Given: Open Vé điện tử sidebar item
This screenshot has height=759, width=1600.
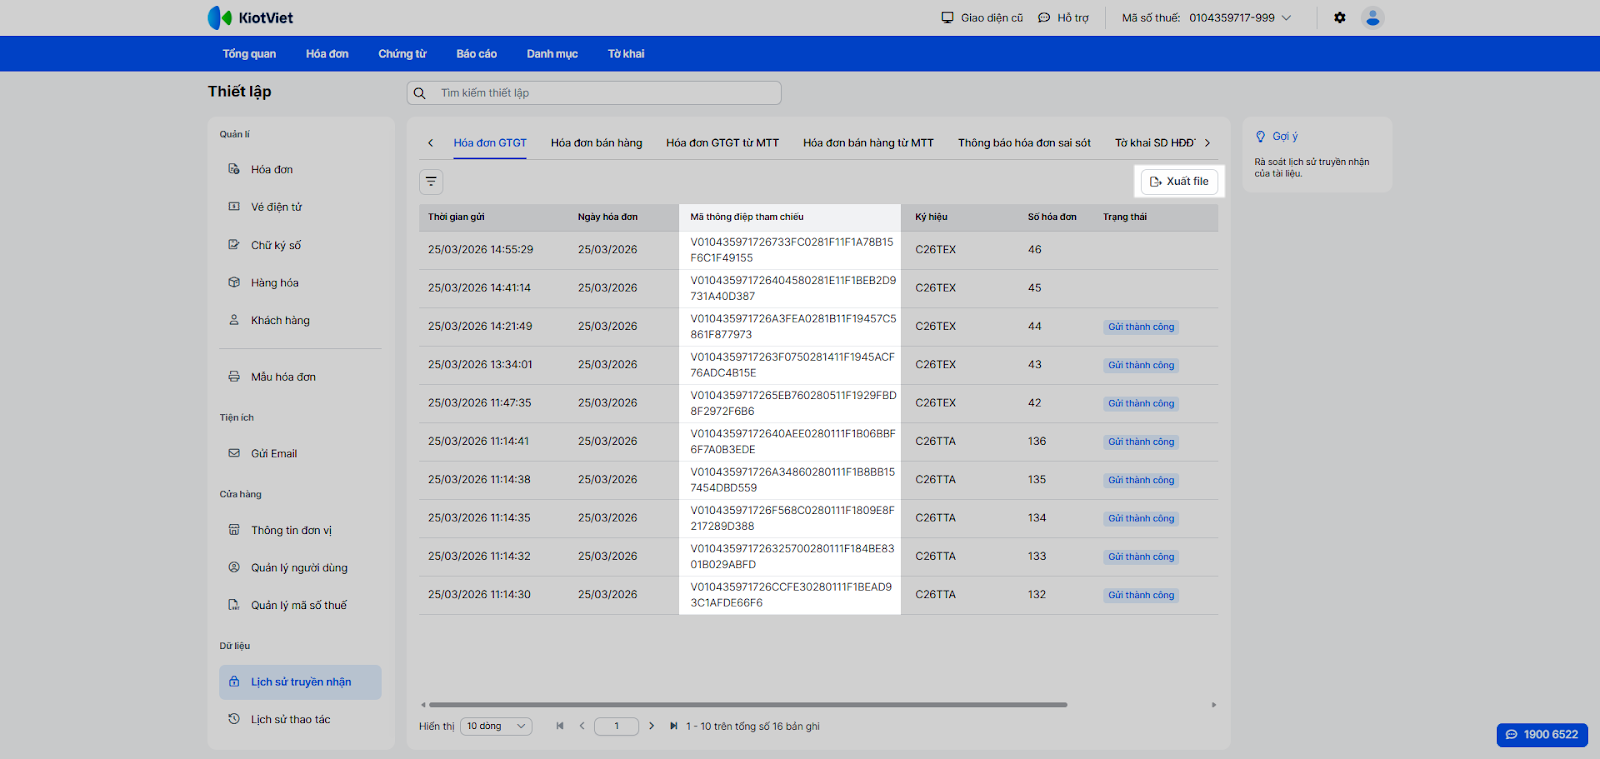Looking at the screenshot, I should pyautogui.click(x=276, y=207).
